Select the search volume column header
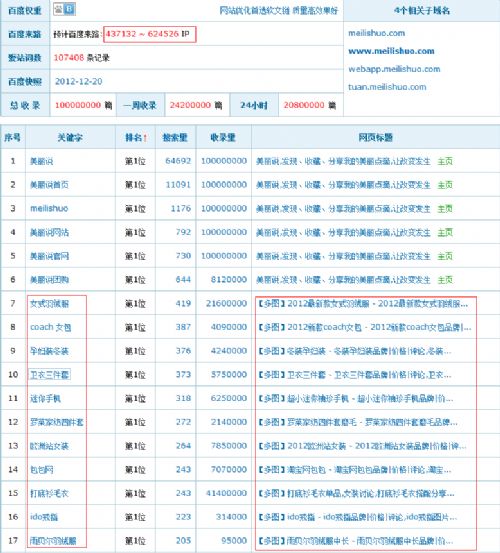The width and height of the screenshot is (500, 553). (x=175, y=138)
